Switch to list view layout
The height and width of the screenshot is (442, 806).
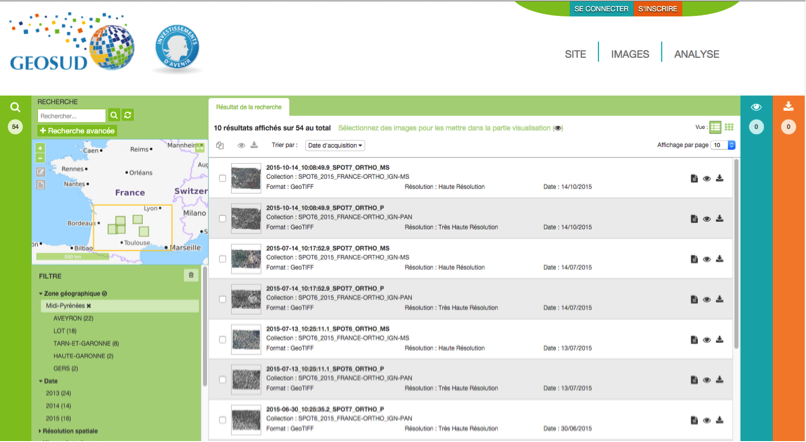[x=715, y=127]
